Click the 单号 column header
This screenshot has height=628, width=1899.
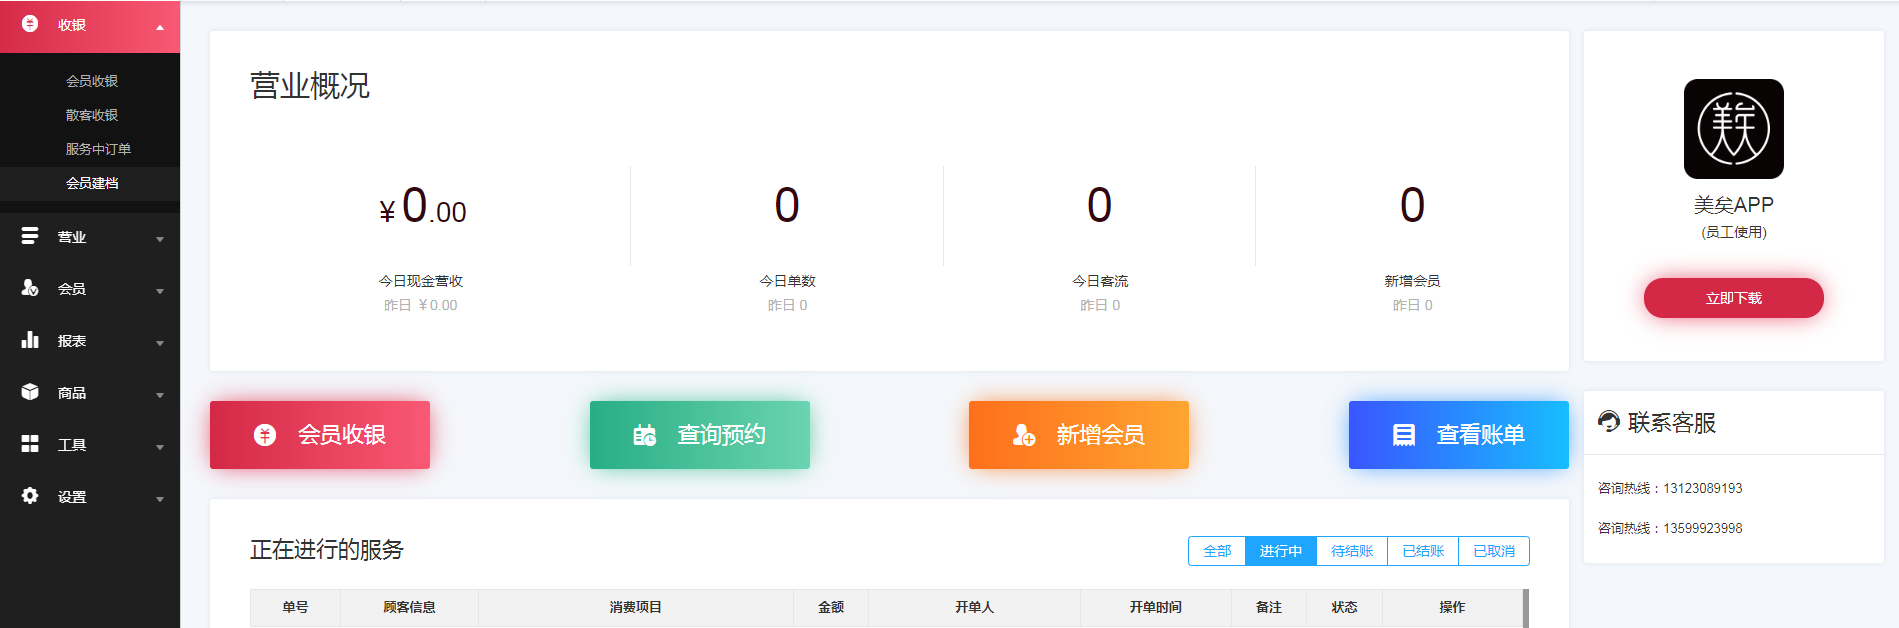click(295, 607)
